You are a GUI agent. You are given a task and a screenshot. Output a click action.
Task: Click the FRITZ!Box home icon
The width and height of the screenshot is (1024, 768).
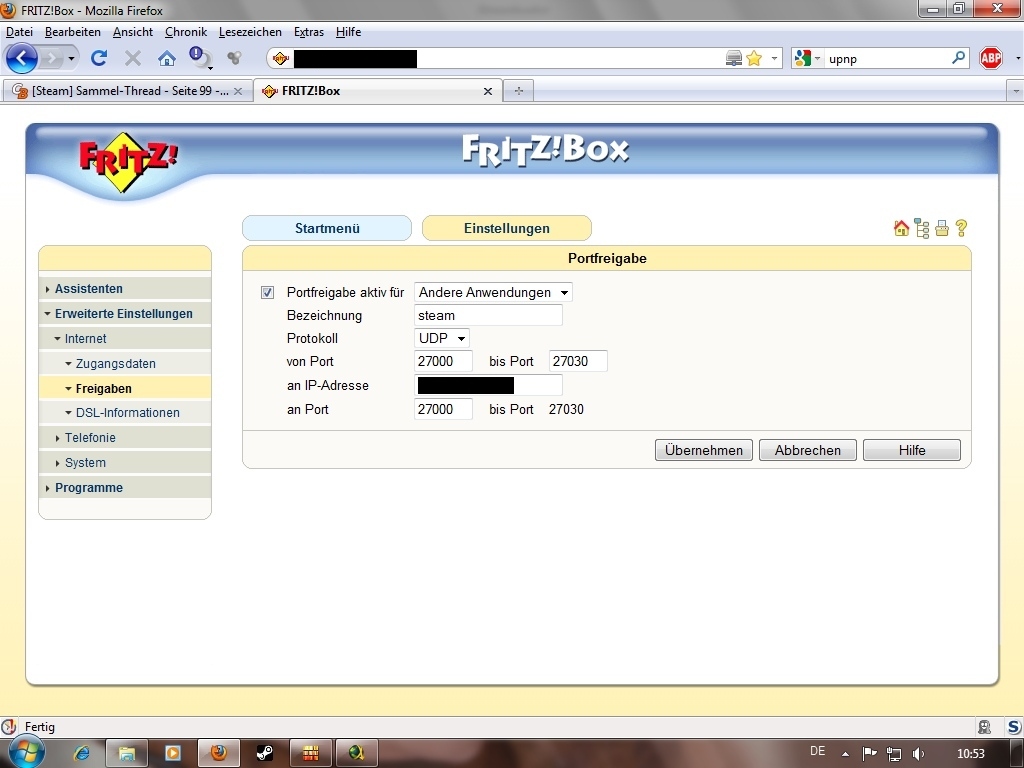click(x=901, y=228)
